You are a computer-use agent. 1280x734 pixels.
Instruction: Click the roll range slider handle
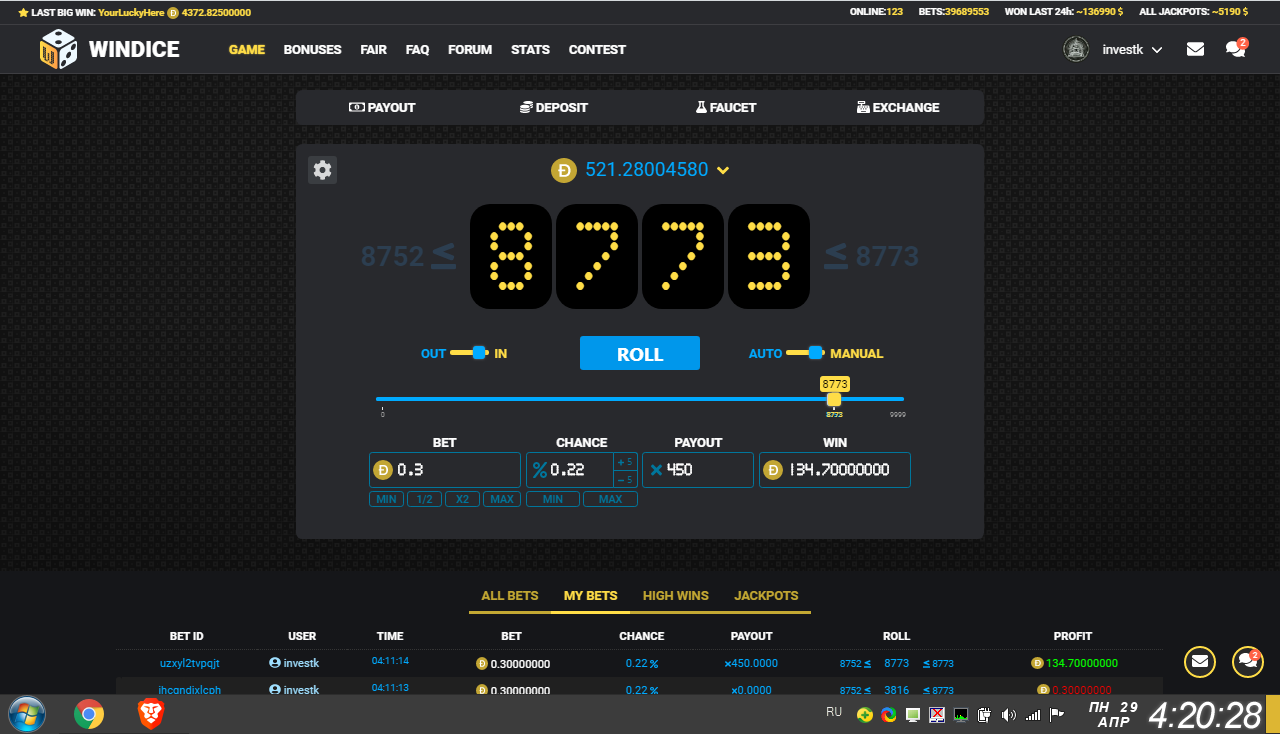834,399
